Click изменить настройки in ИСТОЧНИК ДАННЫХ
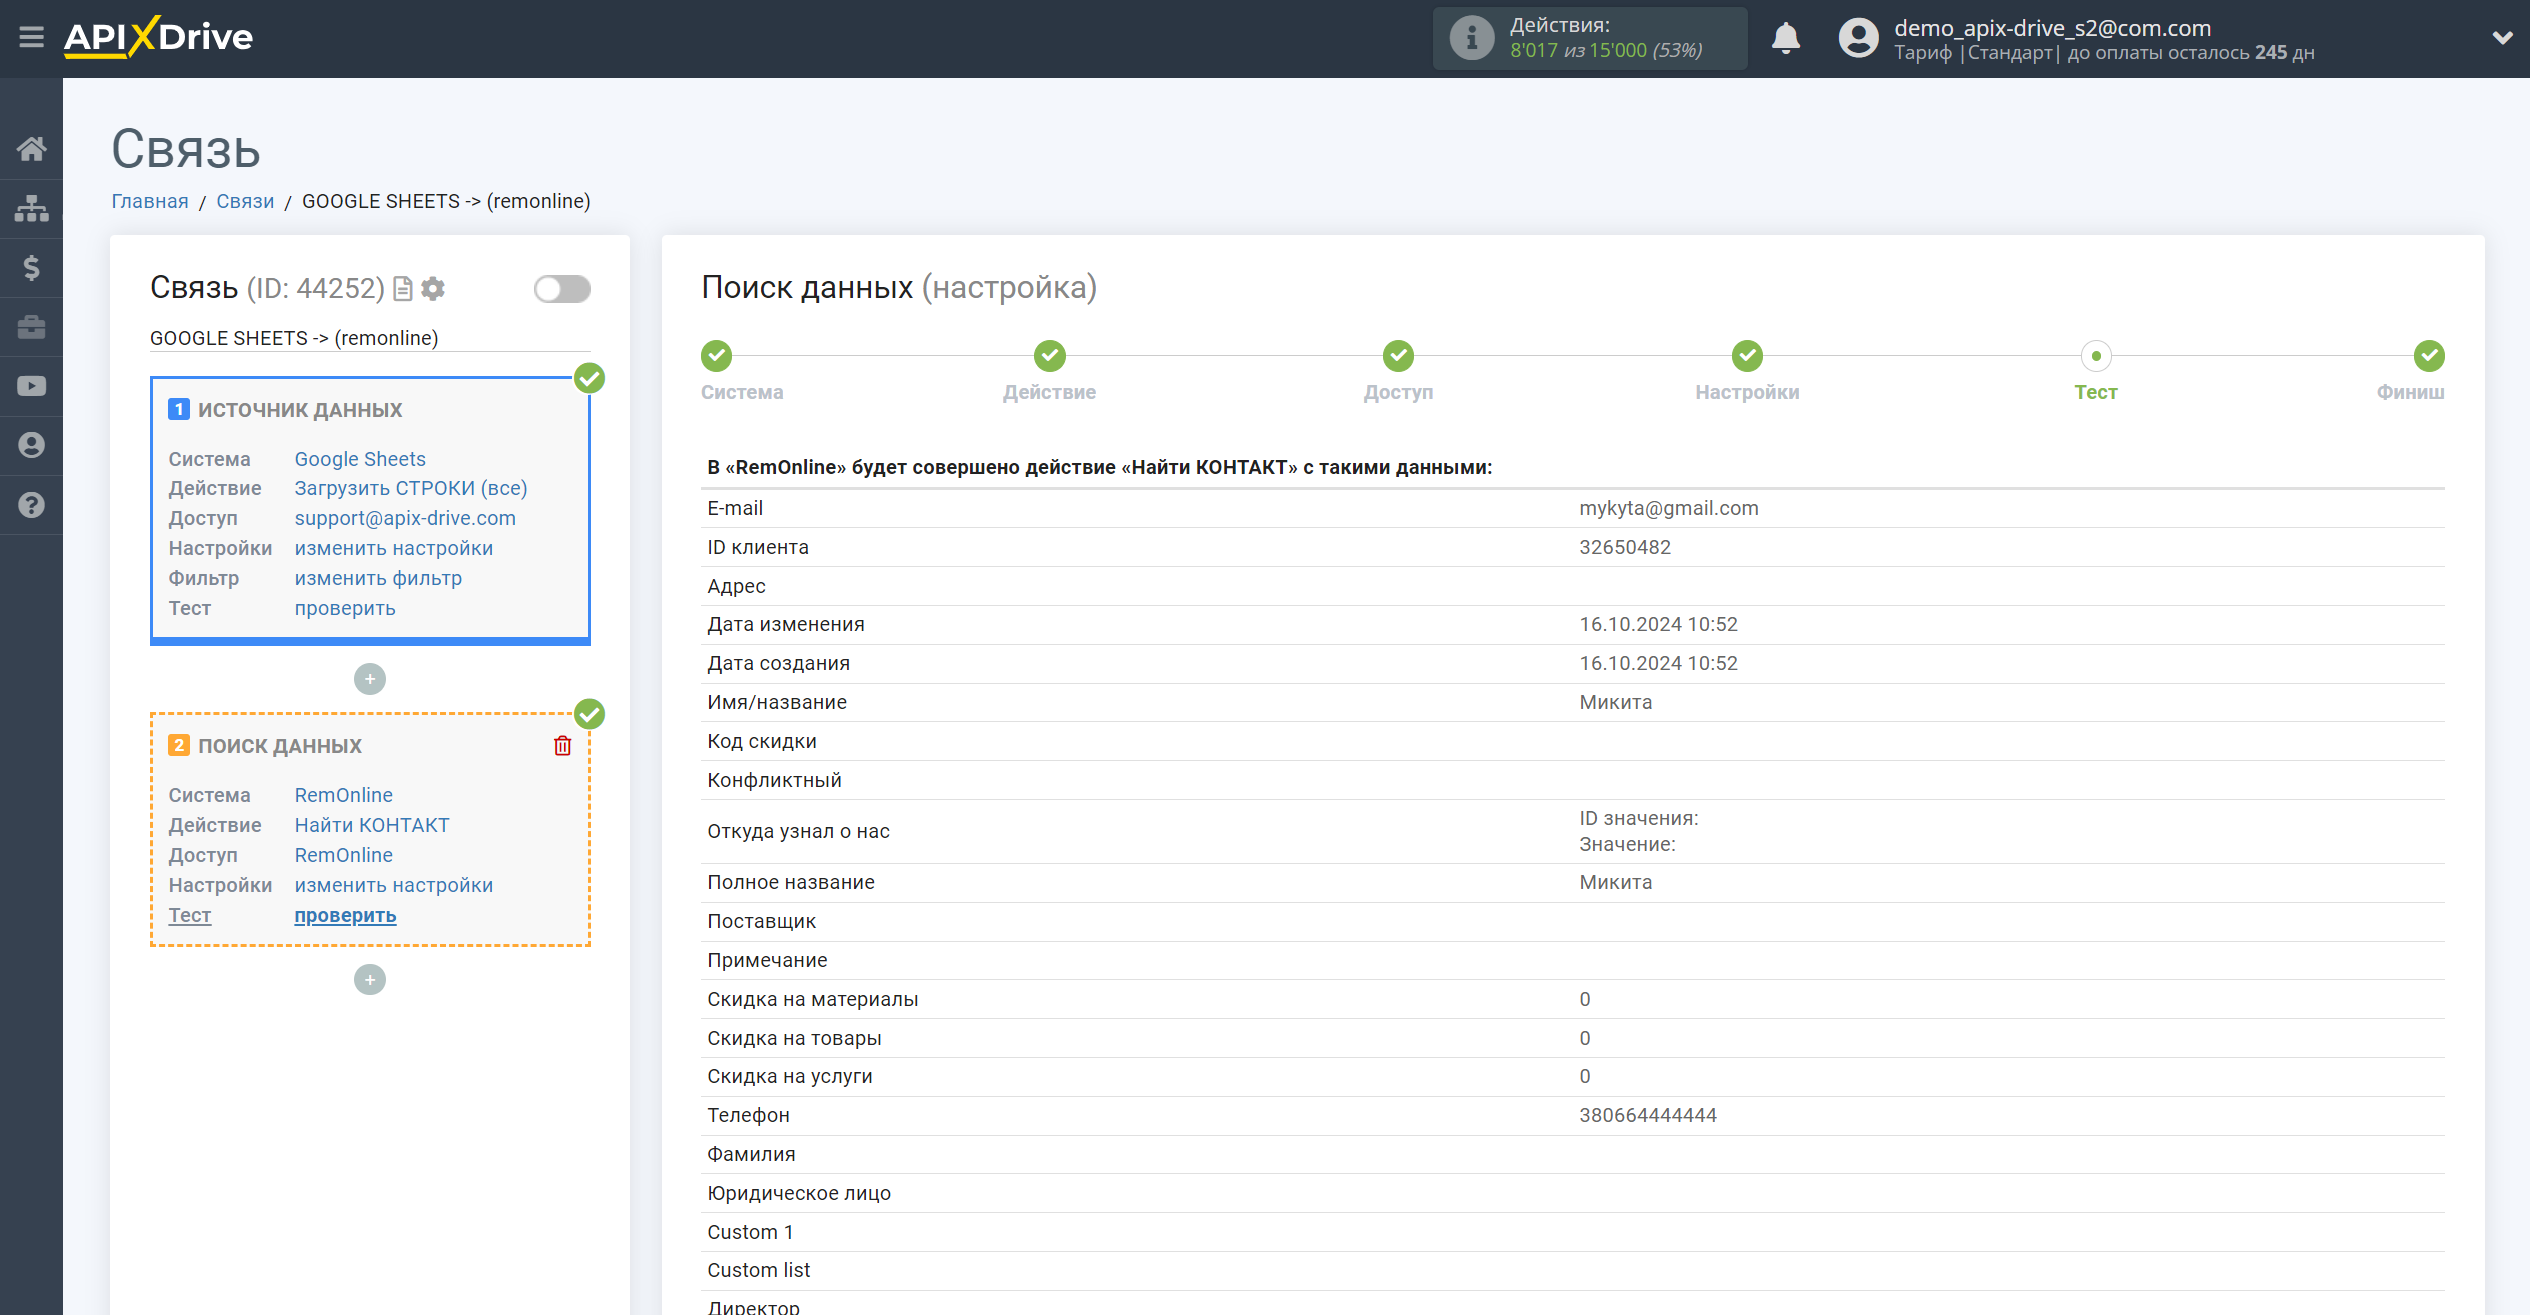Viewport: 2530px width, 1315px height. tap(393, 547)
